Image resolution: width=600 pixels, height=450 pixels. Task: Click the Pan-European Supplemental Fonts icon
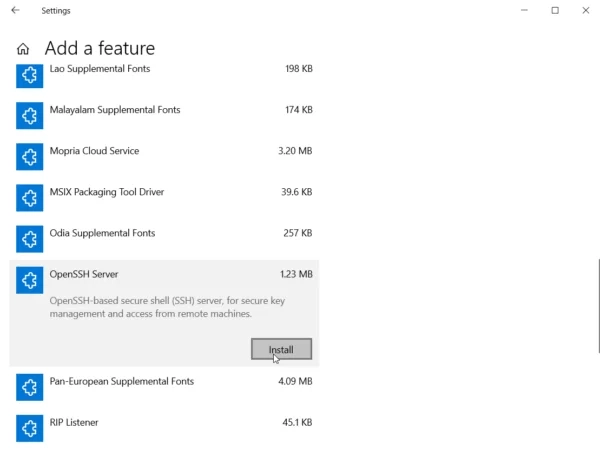click(x=29, y=386)
